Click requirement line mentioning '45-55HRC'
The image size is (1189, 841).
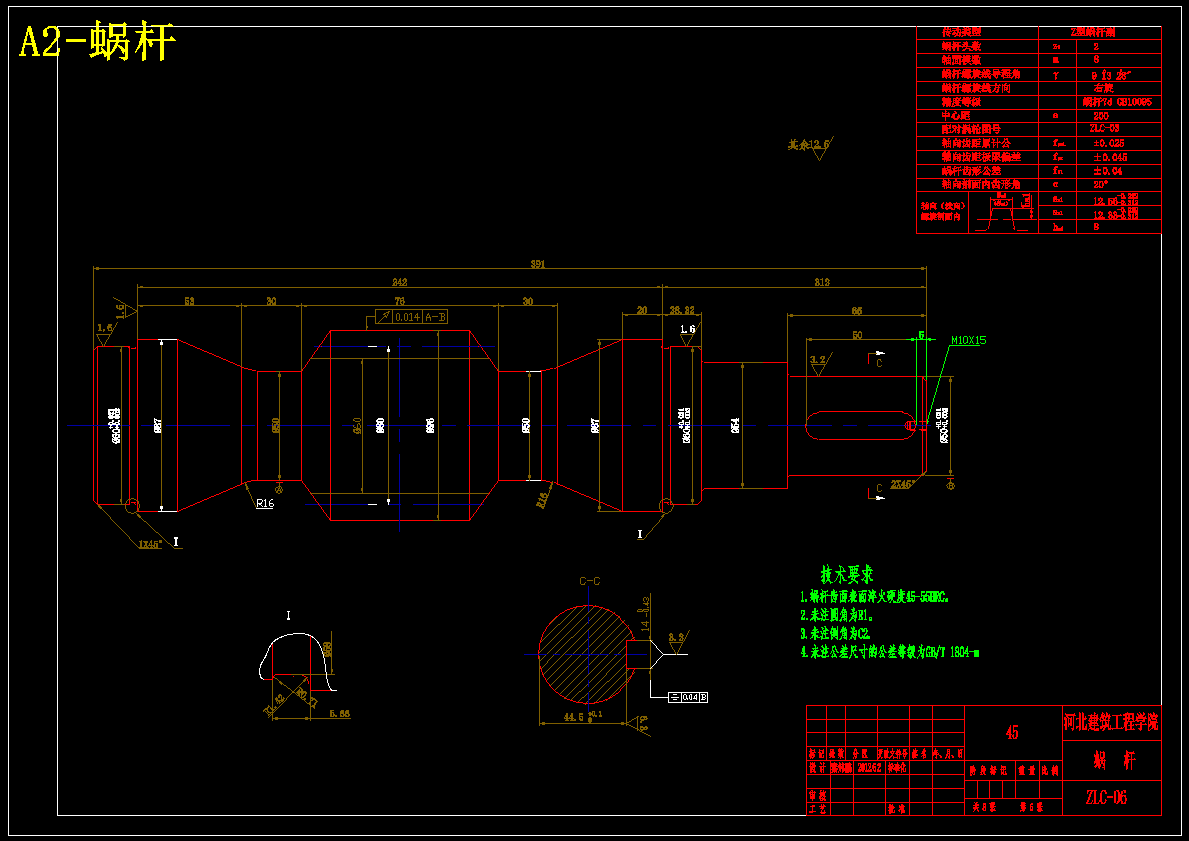[x=875, y=596]
